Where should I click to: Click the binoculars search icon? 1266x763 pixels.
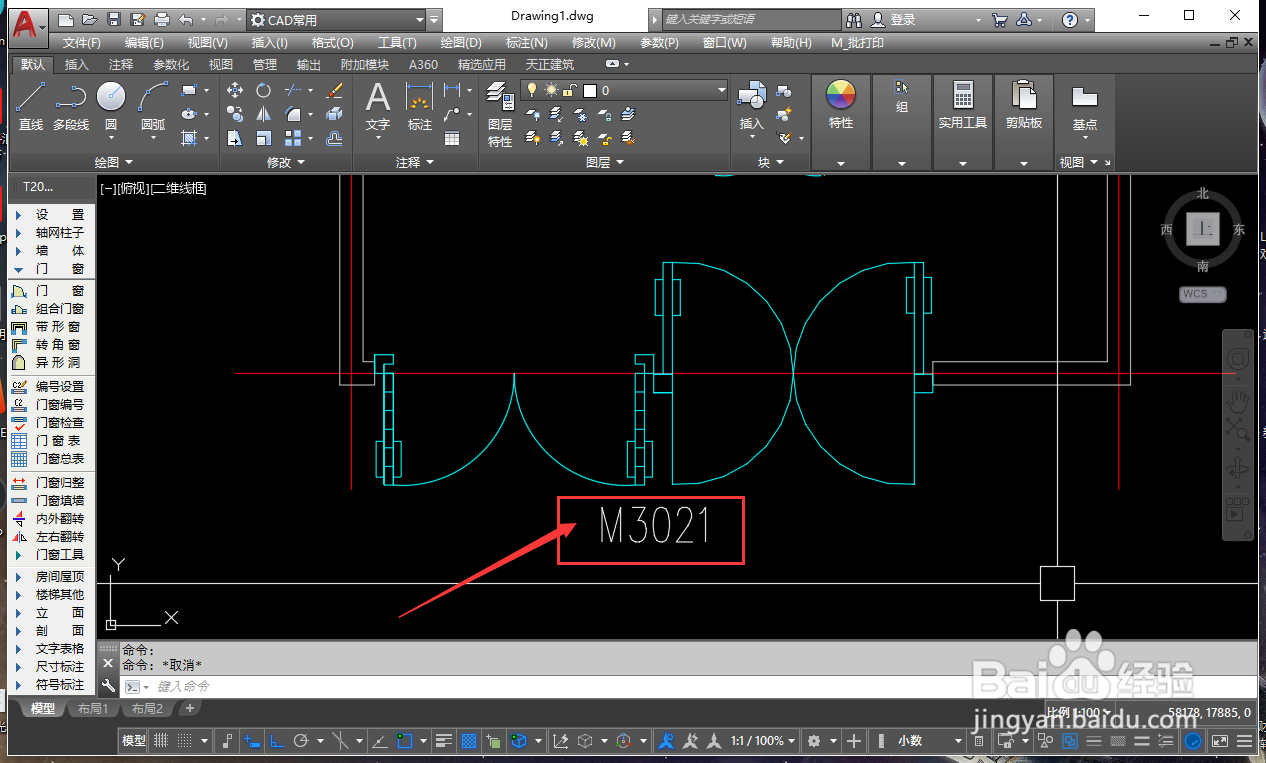tap(854, 20)
